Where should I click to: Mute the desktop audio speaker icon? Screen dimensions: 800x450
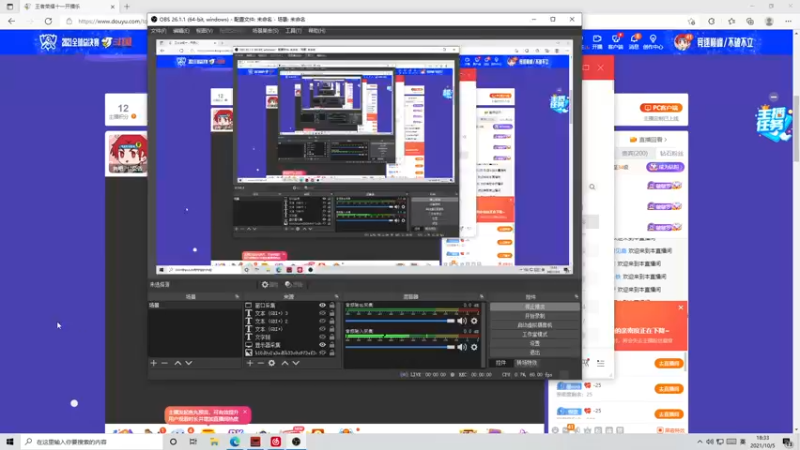(x=462, y=321)
